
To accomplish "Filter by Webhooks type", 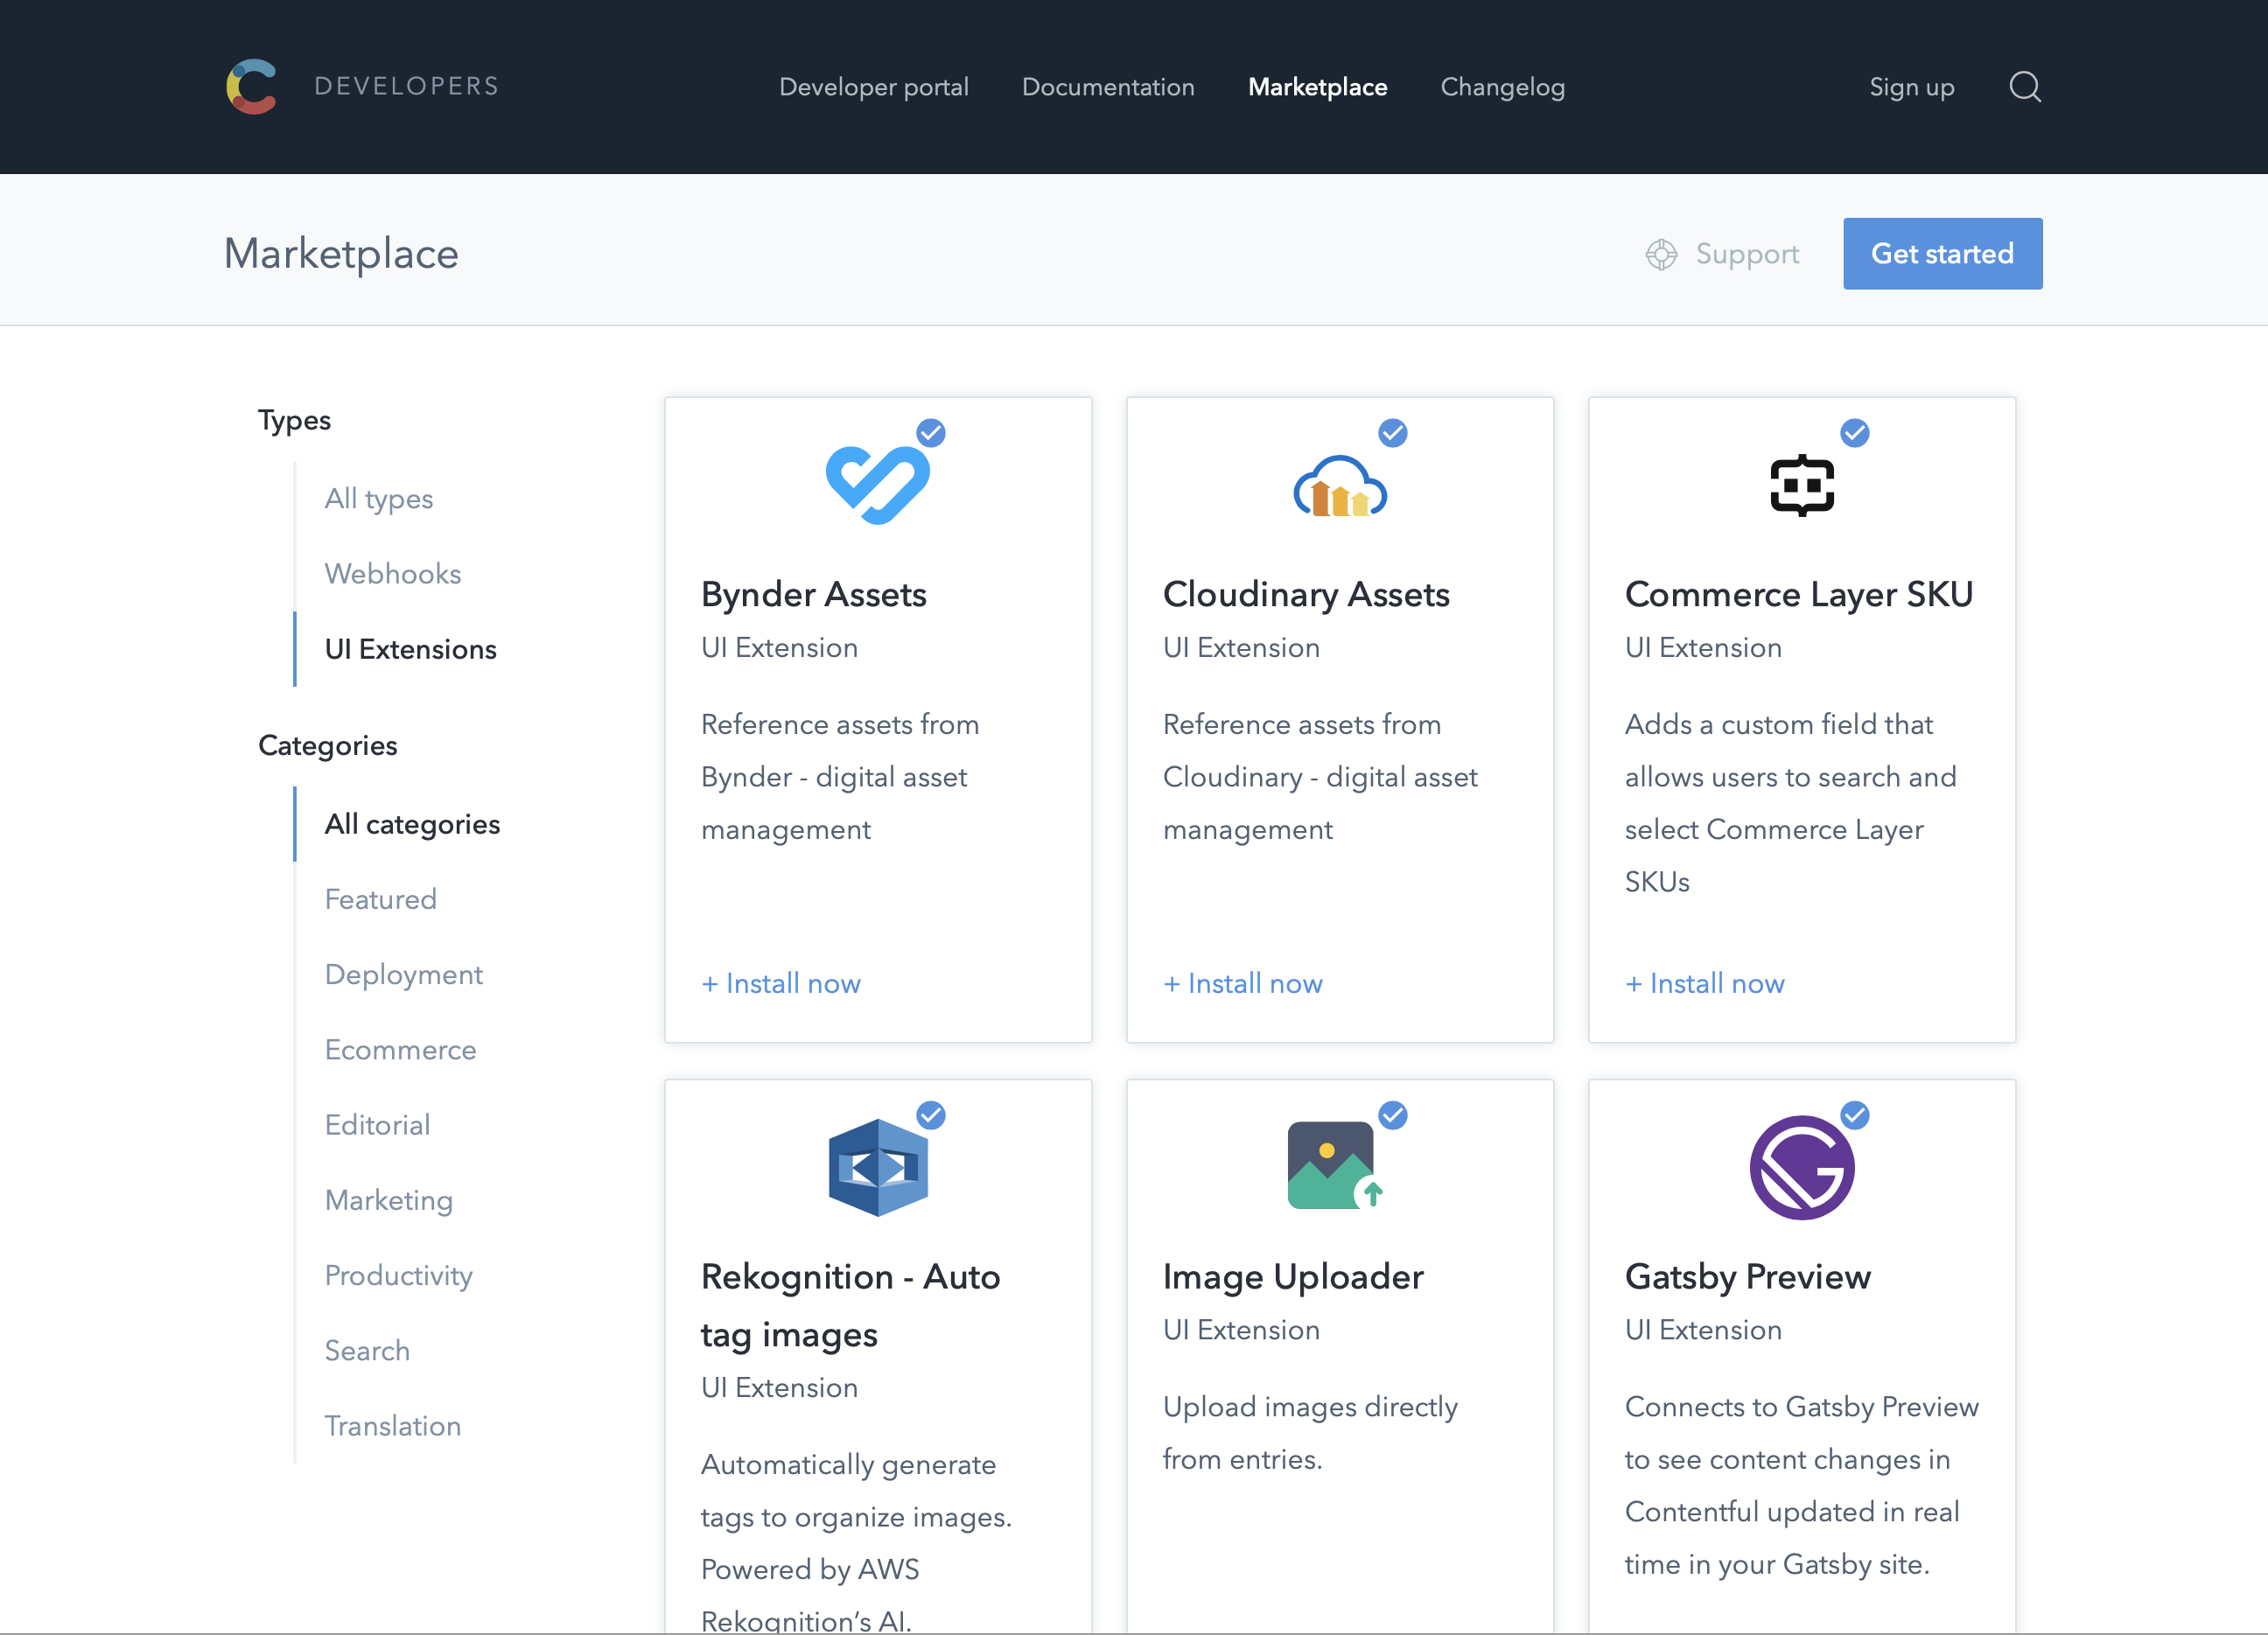I will [x=393, y=574].
